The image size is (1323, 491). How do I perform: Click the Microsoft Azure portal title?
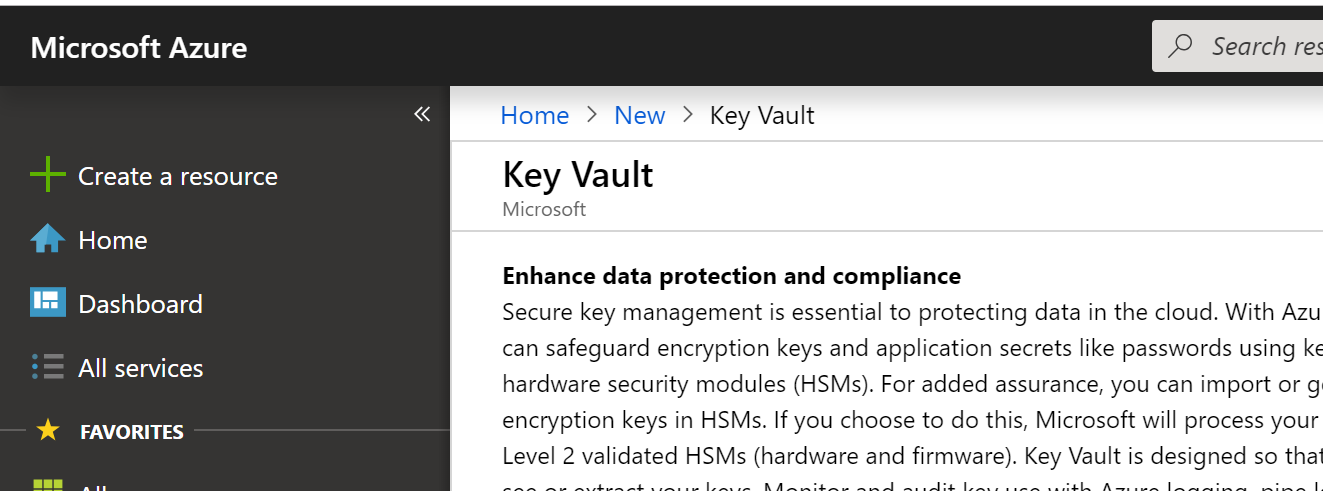point(139,47)
